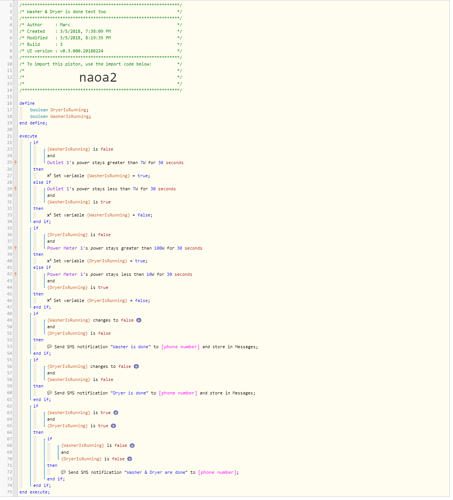Click the define keyword on line 16
The image size is (453, 500).
27,104
